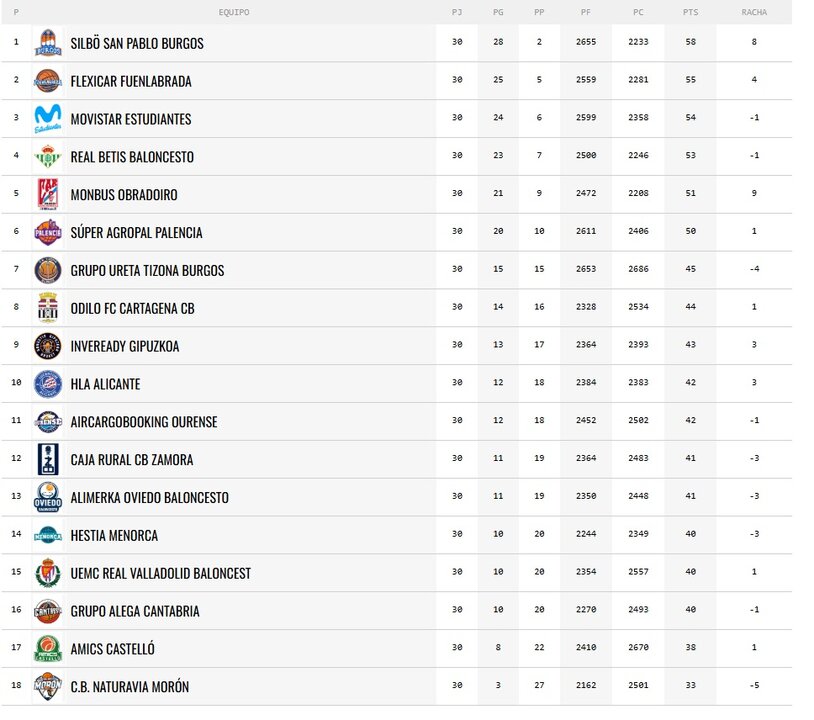Click the Flexicar Fuenlabrada basketball logo
The width and height of the screenshot is (814, 720).
pos(48,80)
